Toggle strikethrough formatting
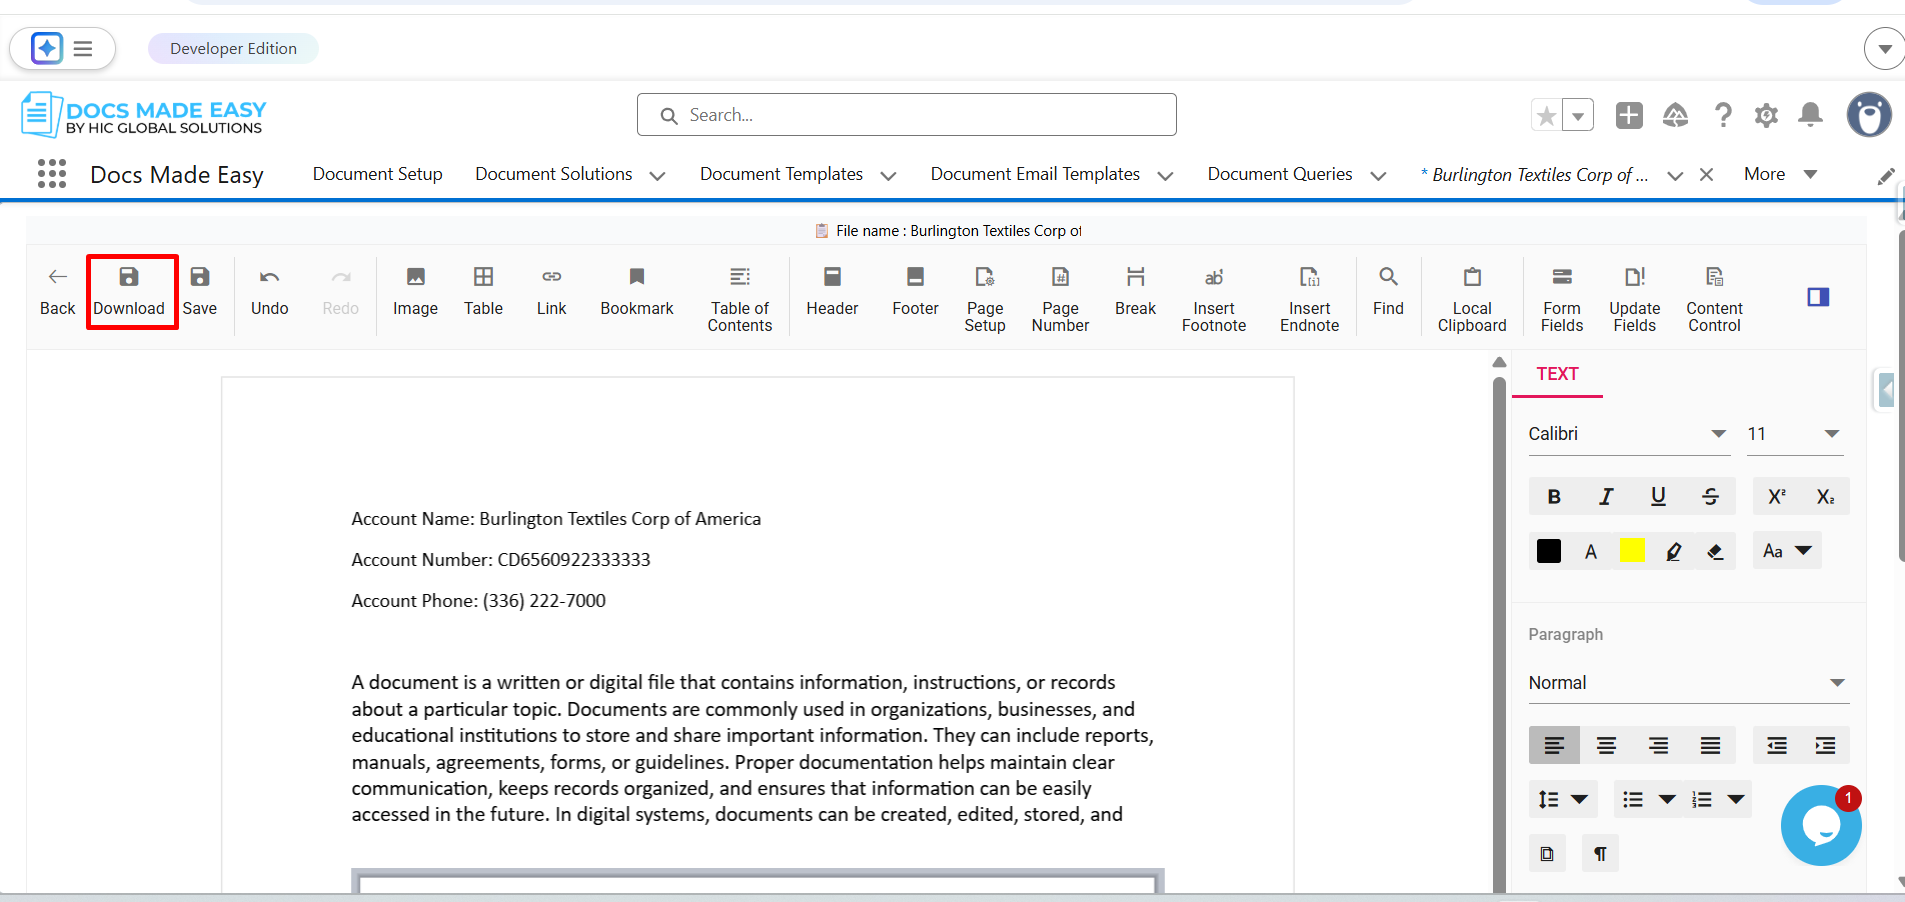Screen dimensions: 1905x902 coord(1710,496)
